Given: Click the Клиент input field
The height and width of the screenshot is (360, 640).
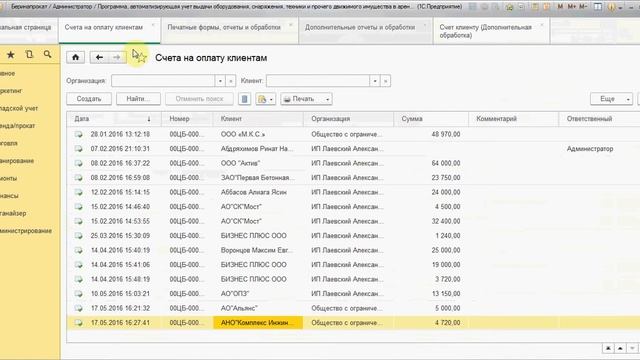Looking at the screenshot, I should tap(318, 81).
